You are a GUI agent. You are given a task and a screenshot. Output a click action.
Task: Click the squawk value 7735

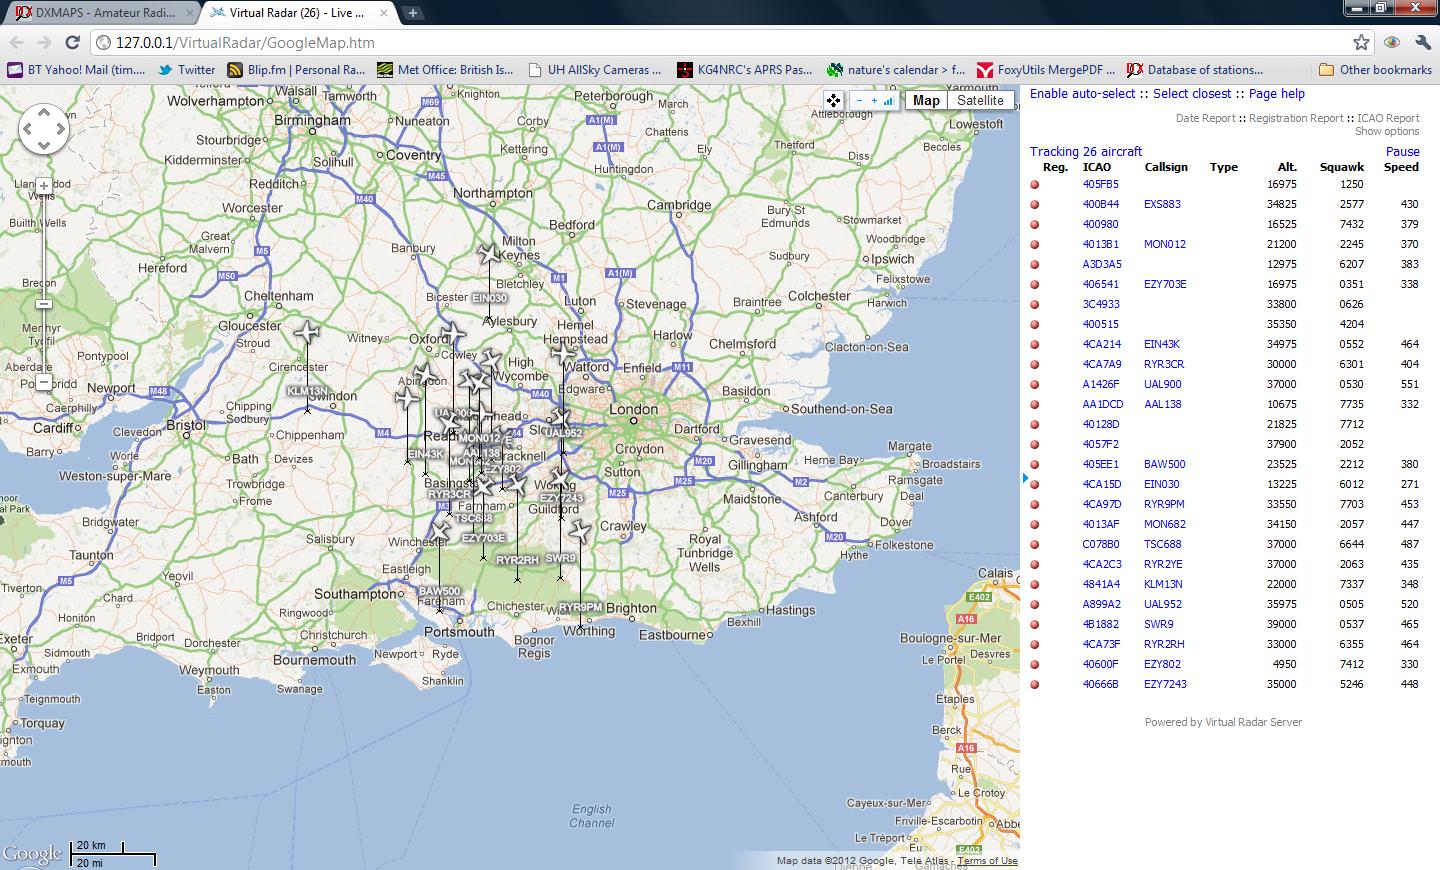(x=1351, y=404)
